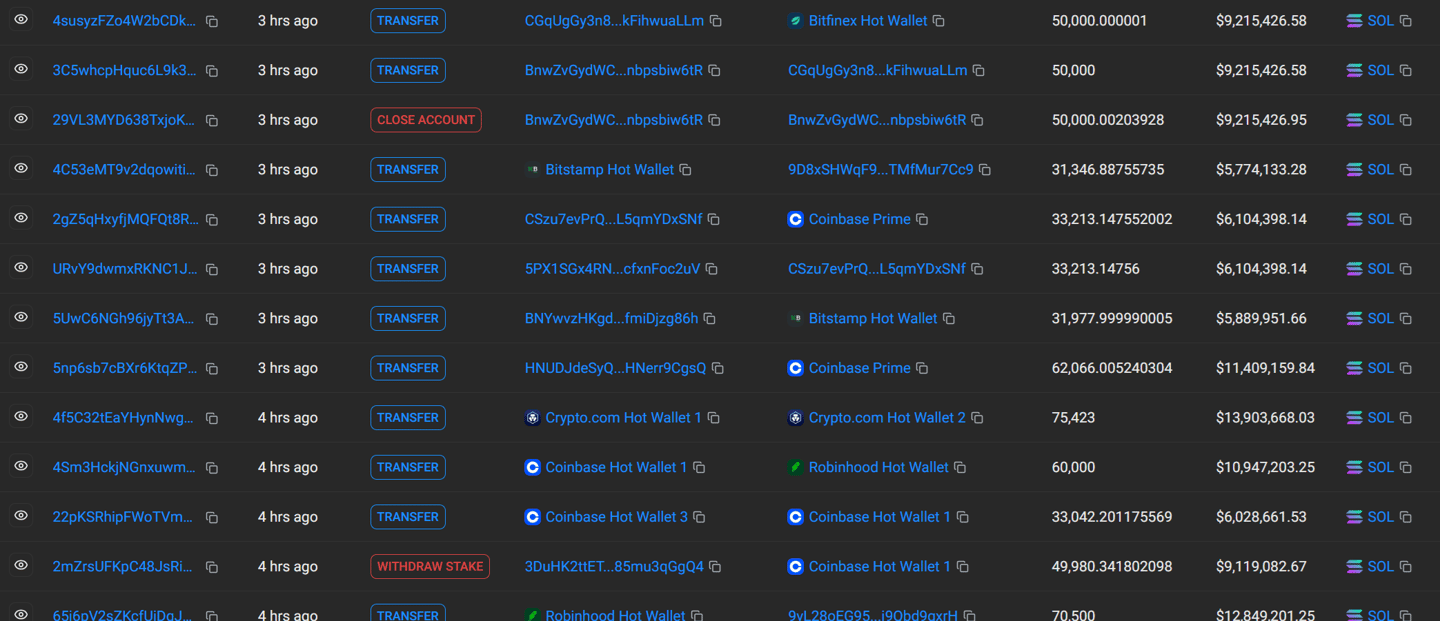Screen dimensions: 1440x621
Task: Toggle the eye icon for the URvY9dwmxRKNC1J transaction
Action: pyautogui.click(x=21, y=268)
